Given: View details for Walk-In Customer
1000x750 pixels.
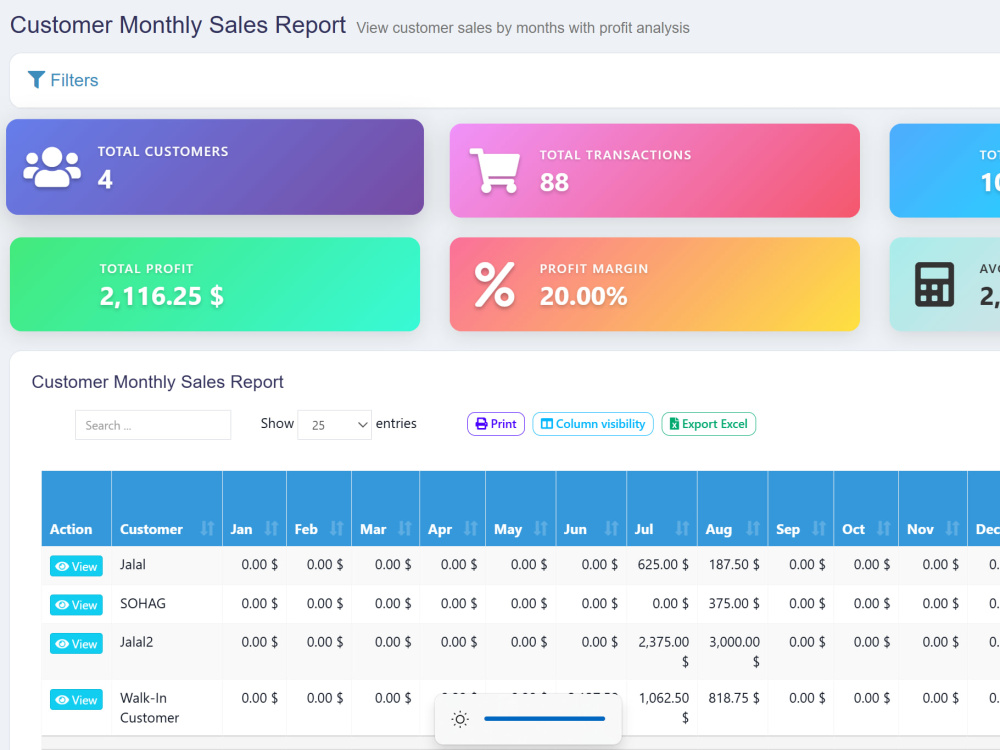Looking at the screenshot, I should point(76,700).
